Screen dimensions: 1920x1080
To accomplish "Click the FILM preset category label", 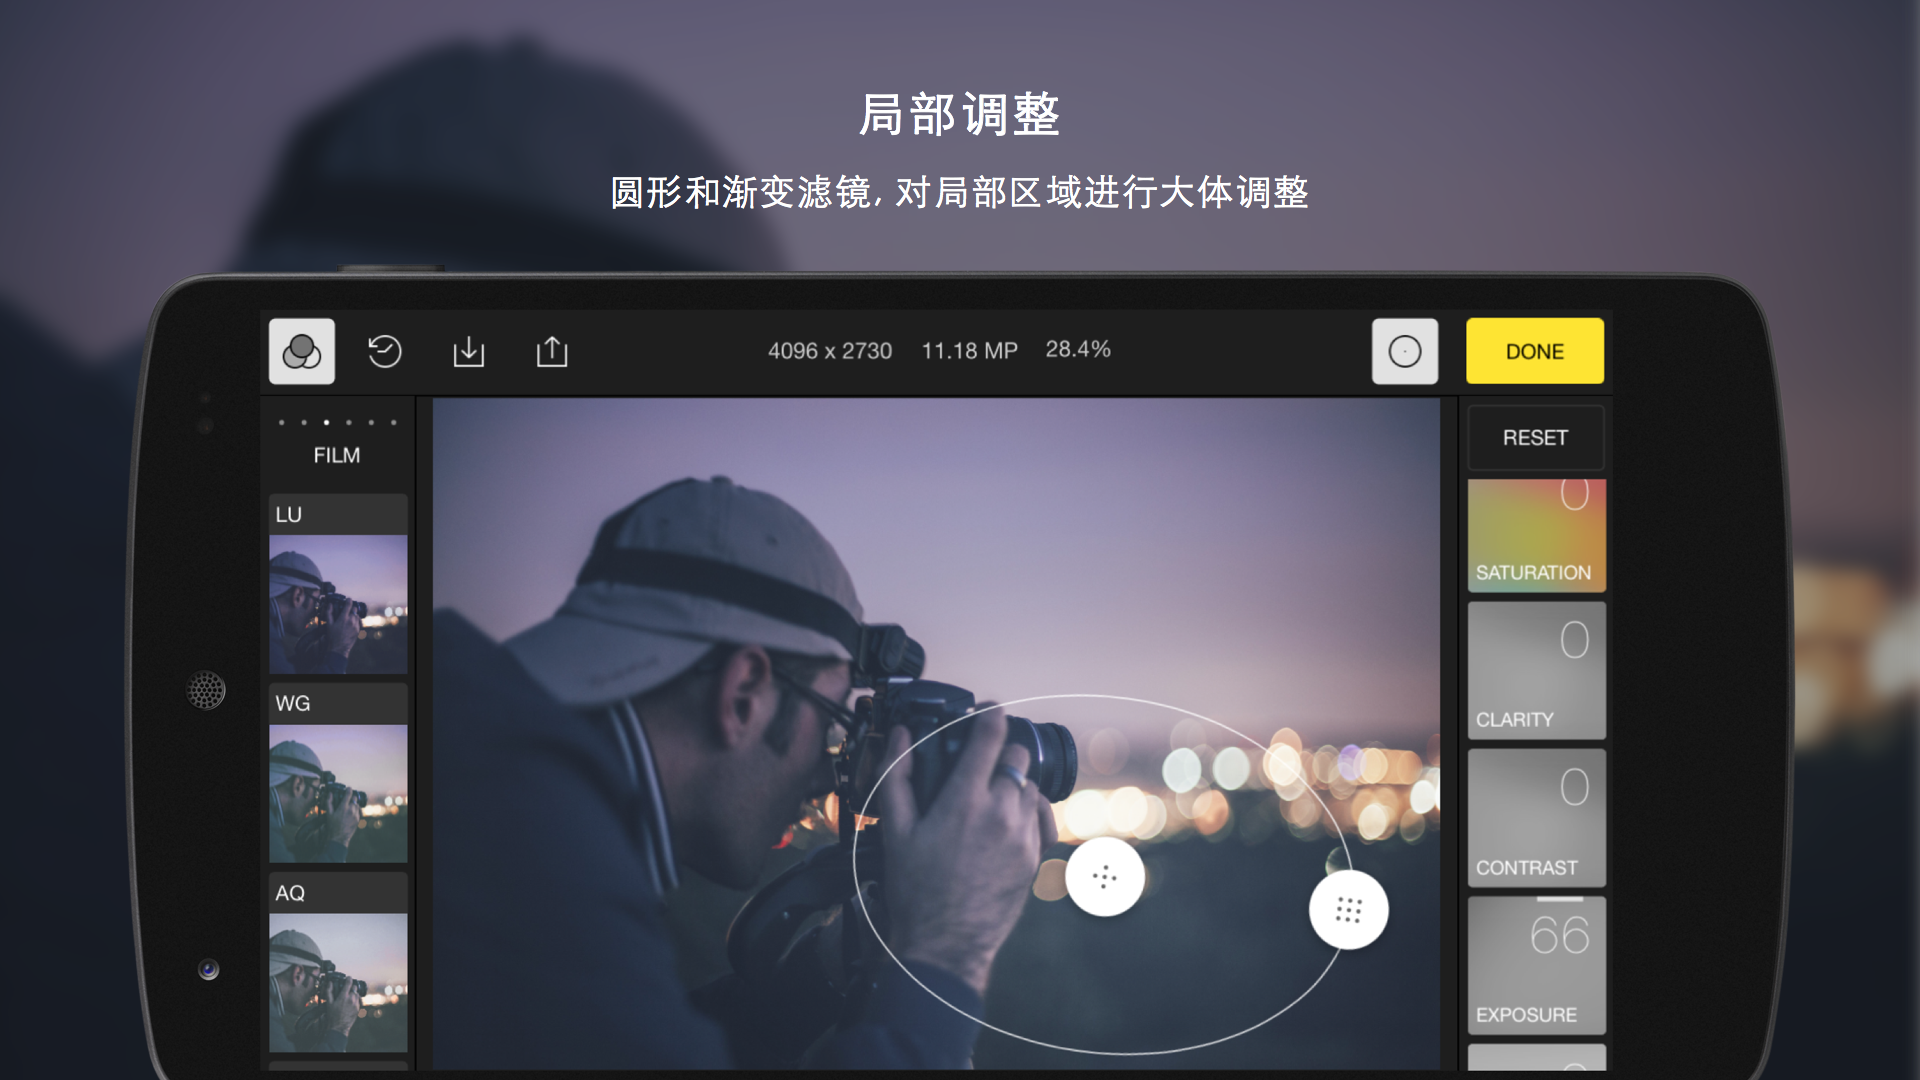I will [336, 455].
